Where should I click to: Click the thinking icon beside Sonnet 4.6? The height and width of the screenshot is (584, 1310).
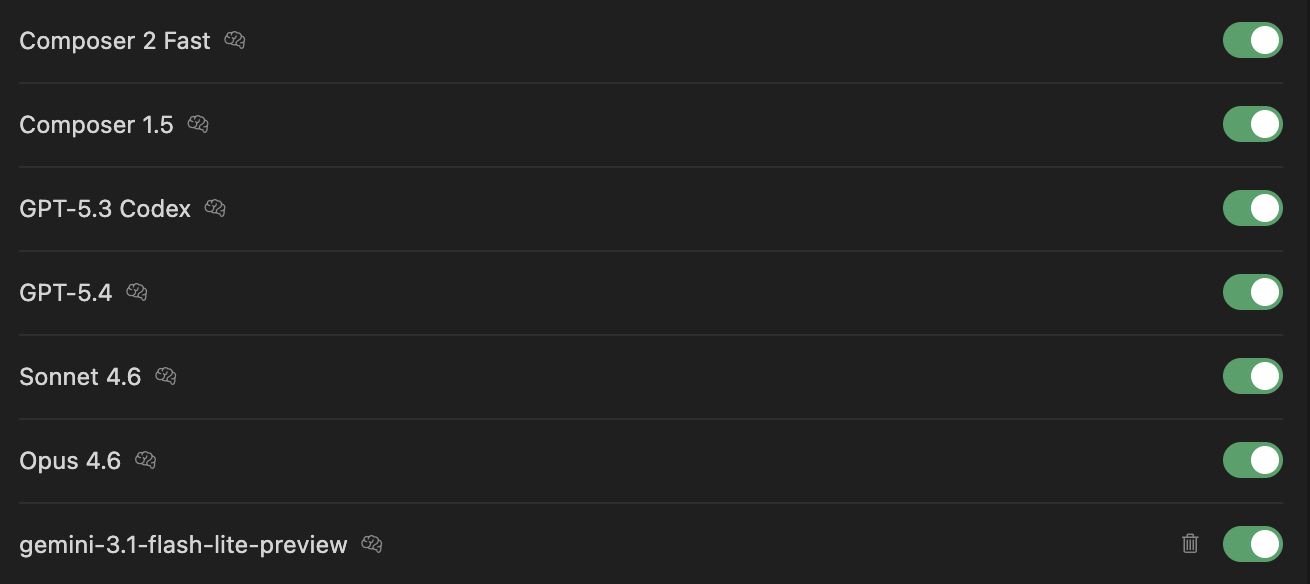click(x=166, y=377)
